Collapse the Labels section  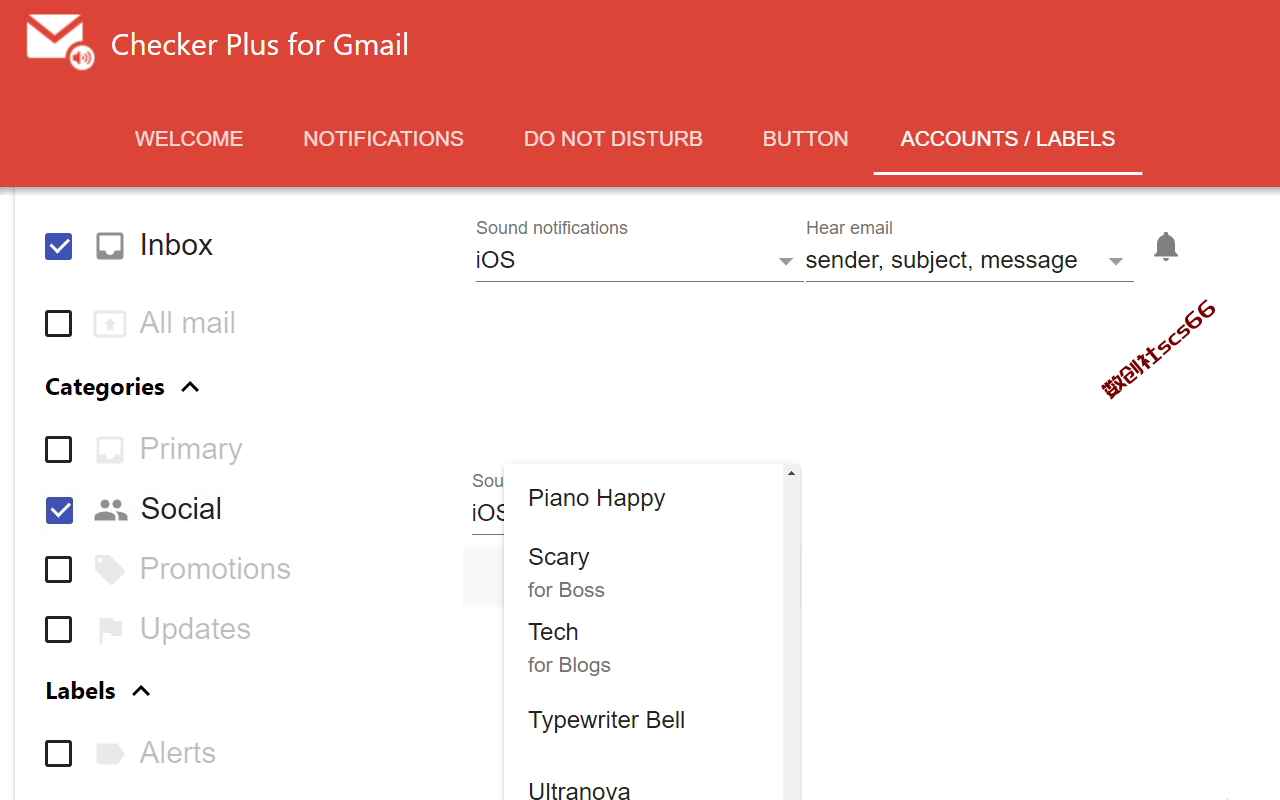(x=141, y=691)
